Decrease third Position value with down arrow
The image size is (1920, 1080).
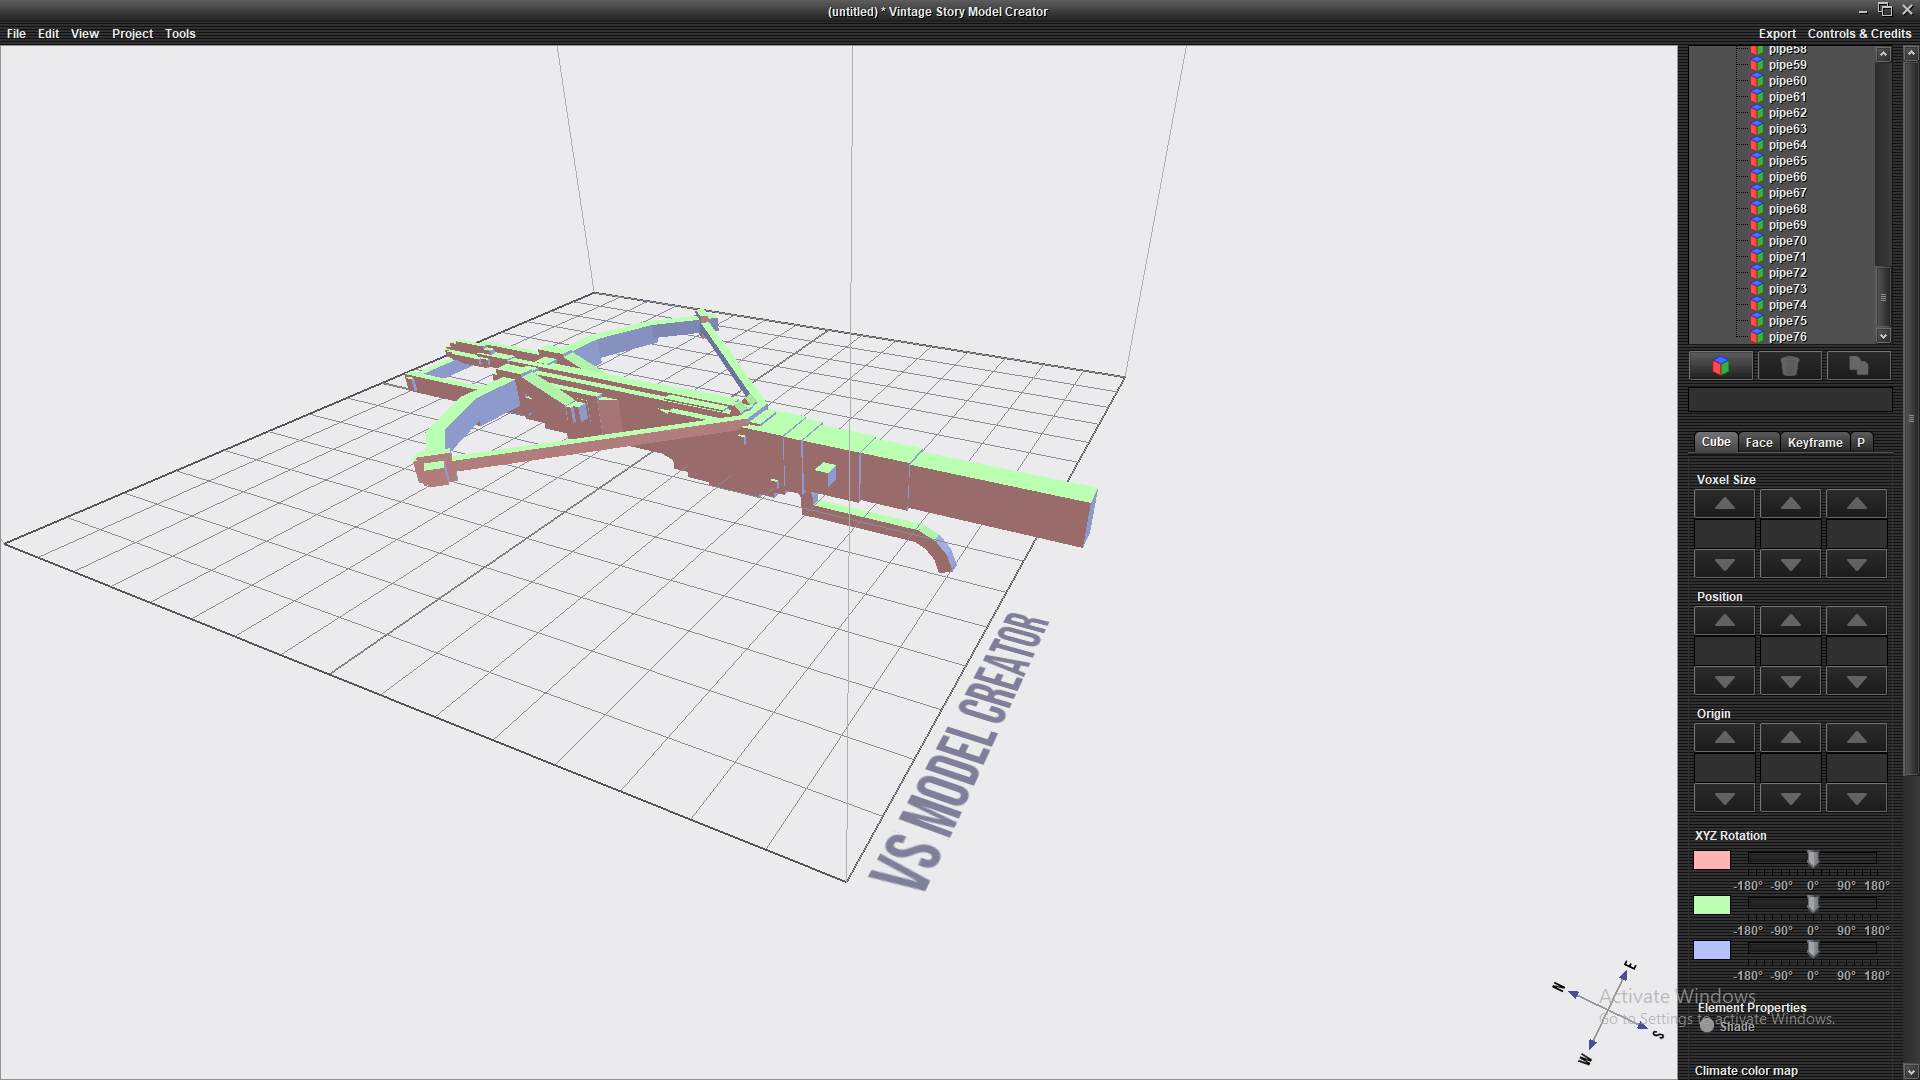pyautogui.click(x=1856, y=682)
